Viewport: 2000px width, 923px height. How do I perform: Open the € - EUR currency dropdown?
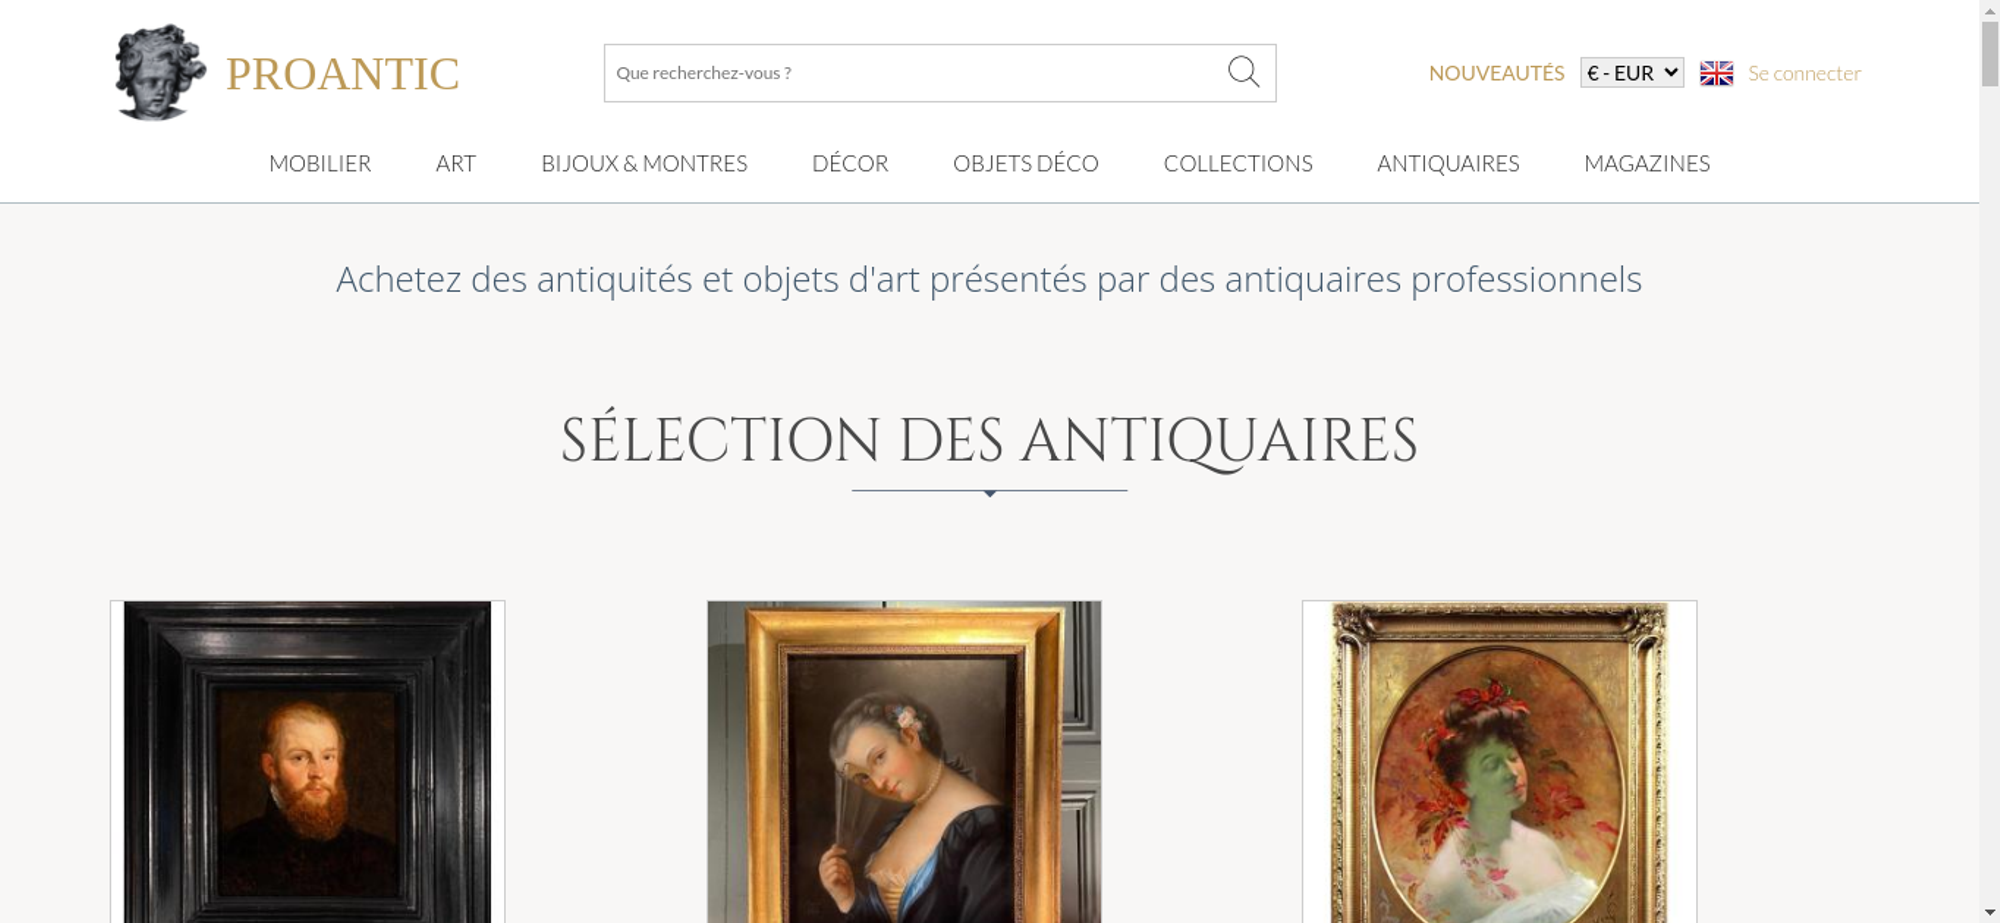pos(1631,73)
